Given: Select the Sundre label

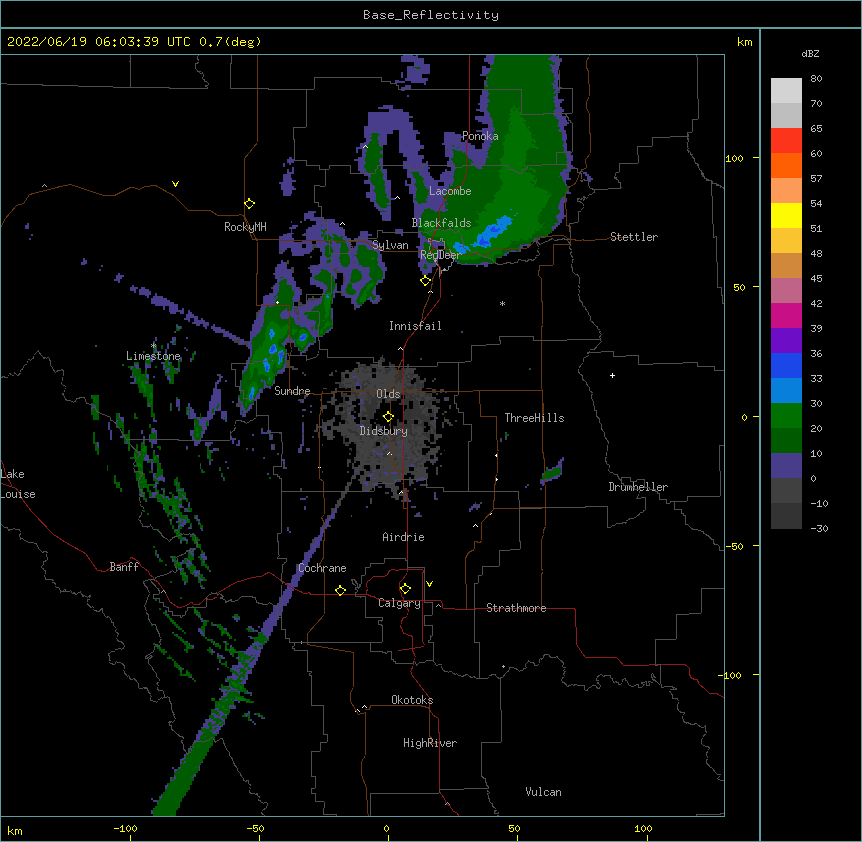Looking at the screenshot, I should (292, 391).
